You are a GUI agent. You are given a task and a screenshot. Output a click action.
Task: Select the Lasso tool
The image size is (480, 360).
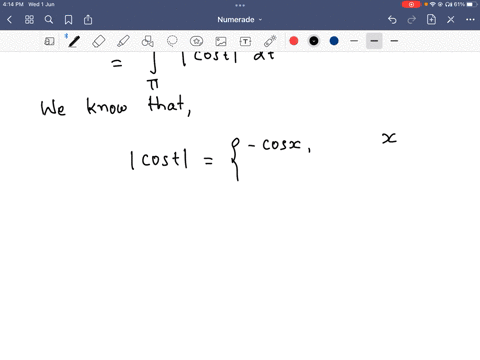pos(172,41)
